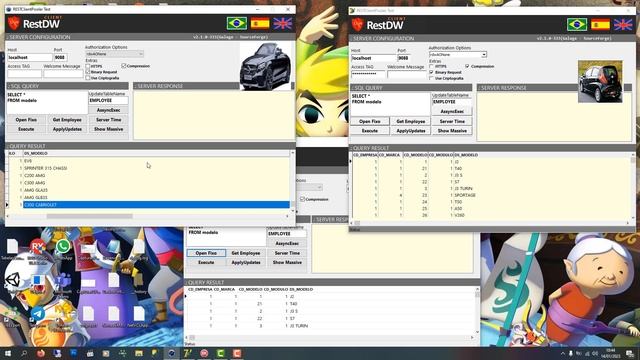This screenshot has height=360, width=640.
Task: Click Execute in left window
Action: click(x=26, y=129)
